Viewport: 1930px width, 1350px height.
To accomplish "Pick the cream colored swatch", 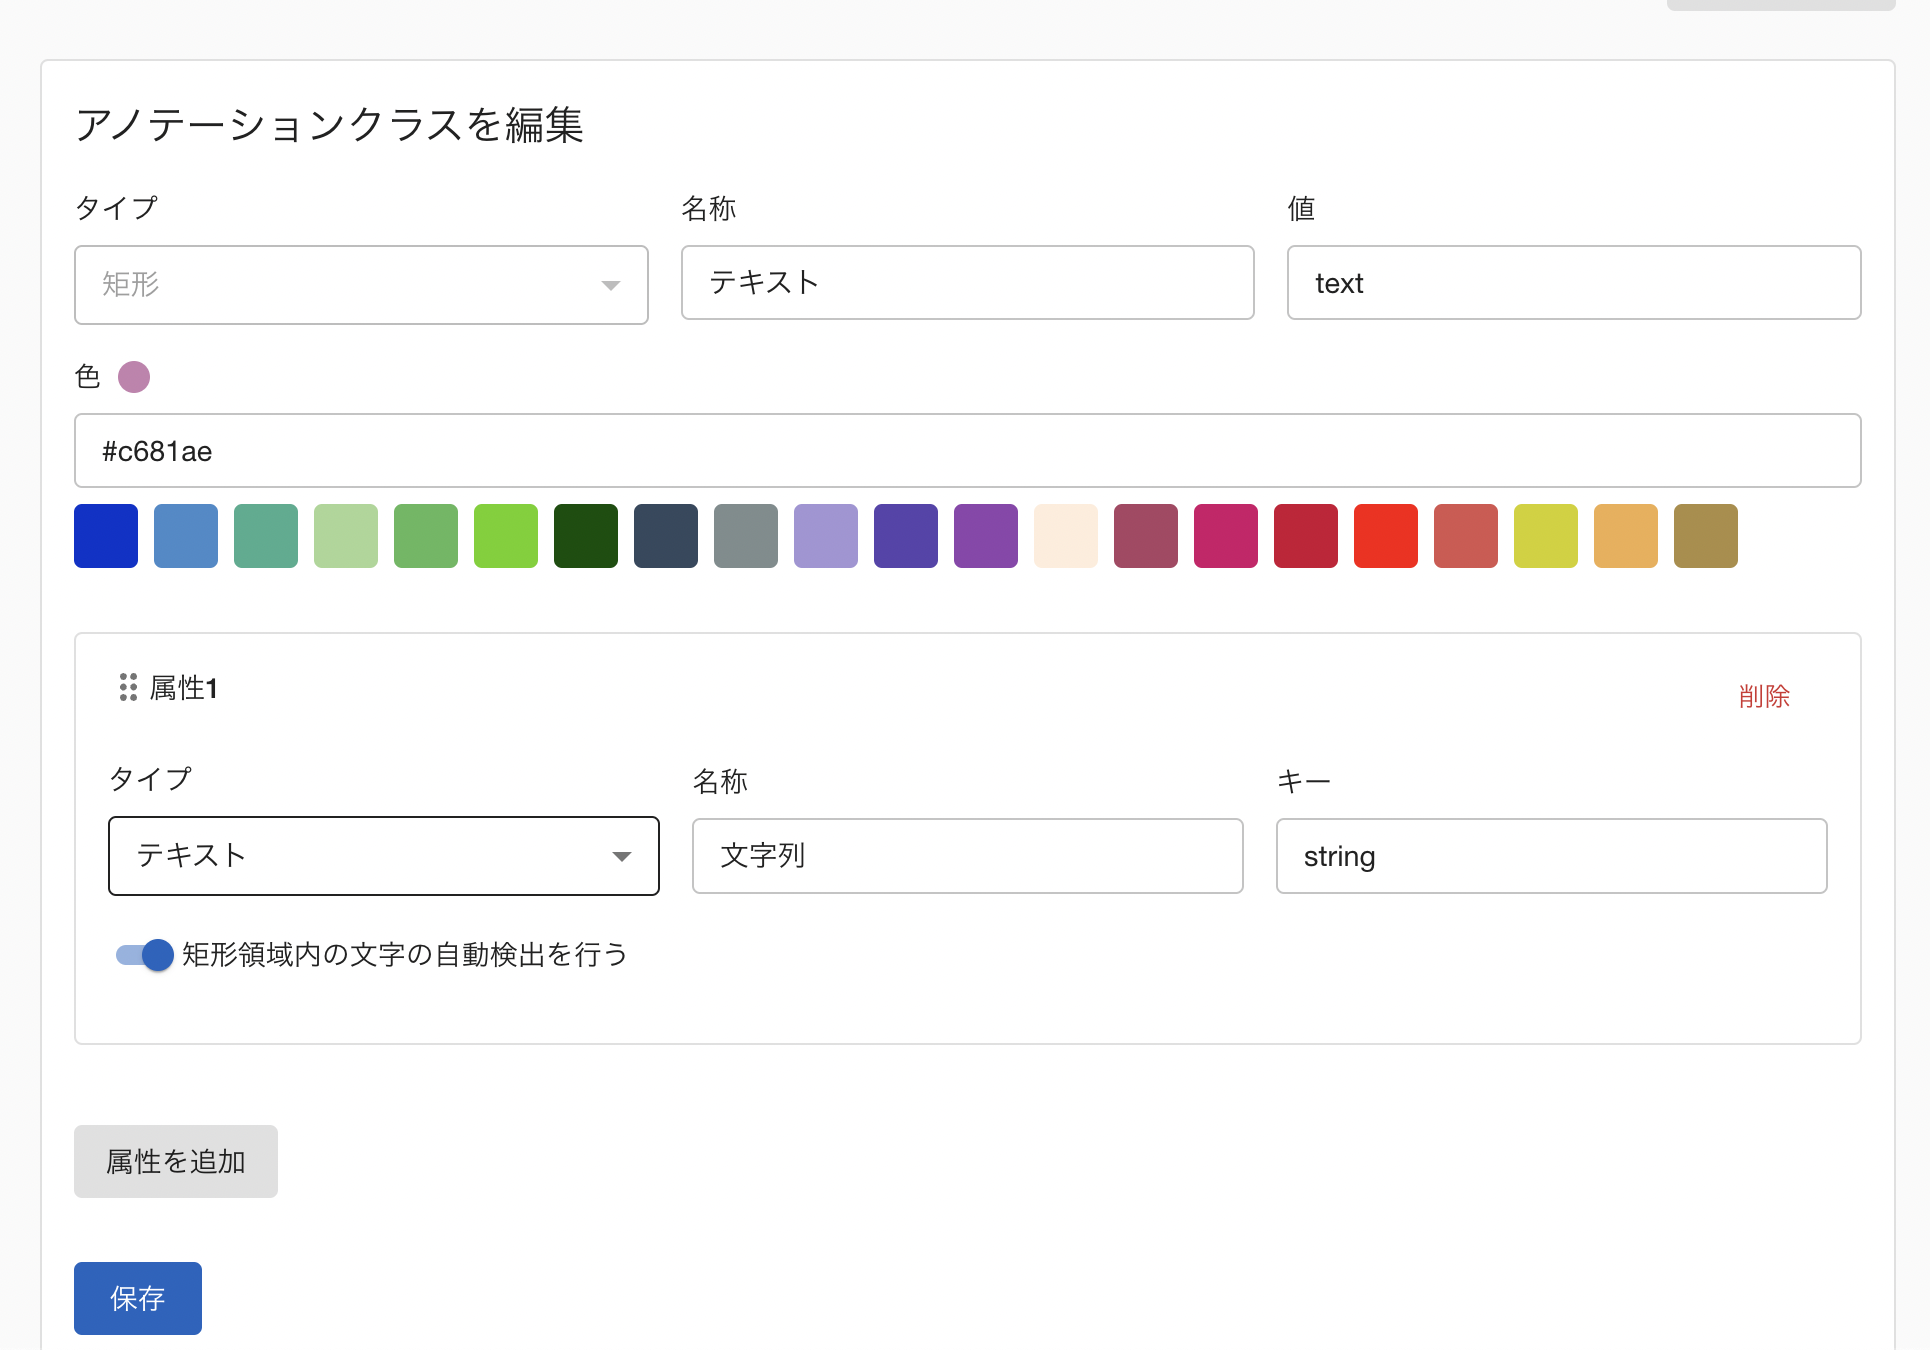I will tap(1066, 536).
